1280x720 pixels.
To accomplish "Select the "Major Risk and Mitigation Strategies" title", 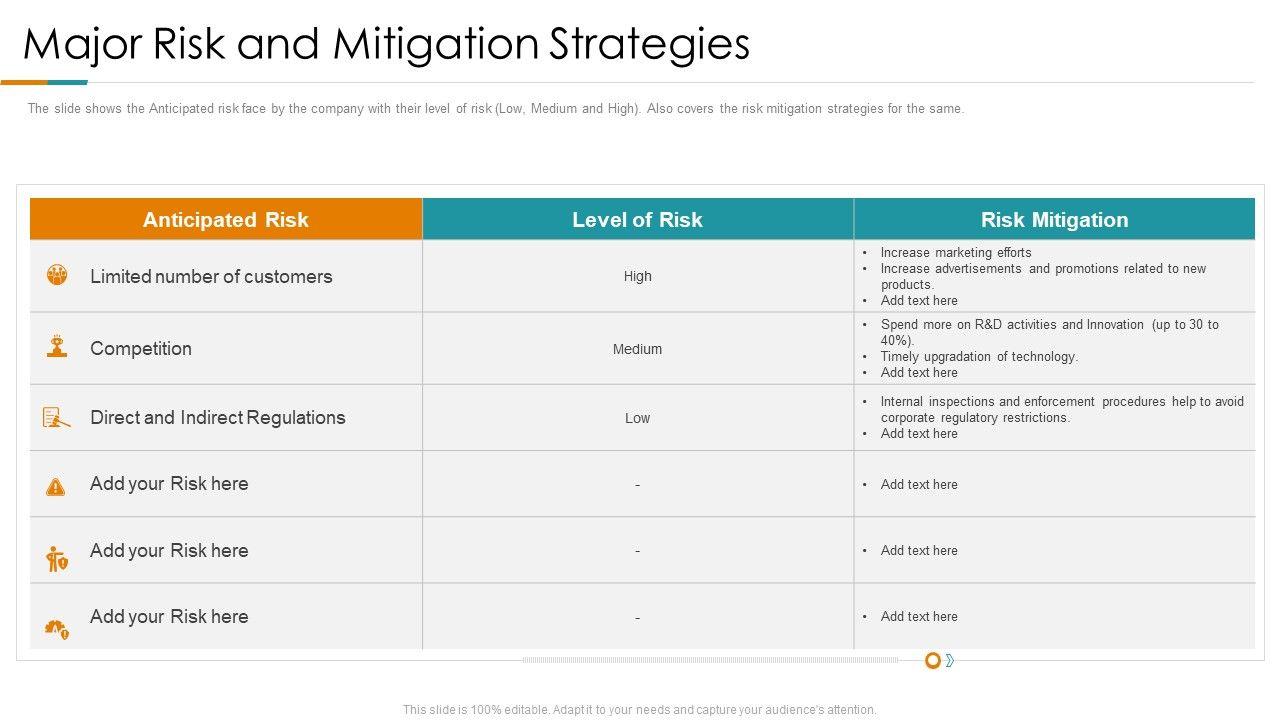I will click(x=387, y=44).
